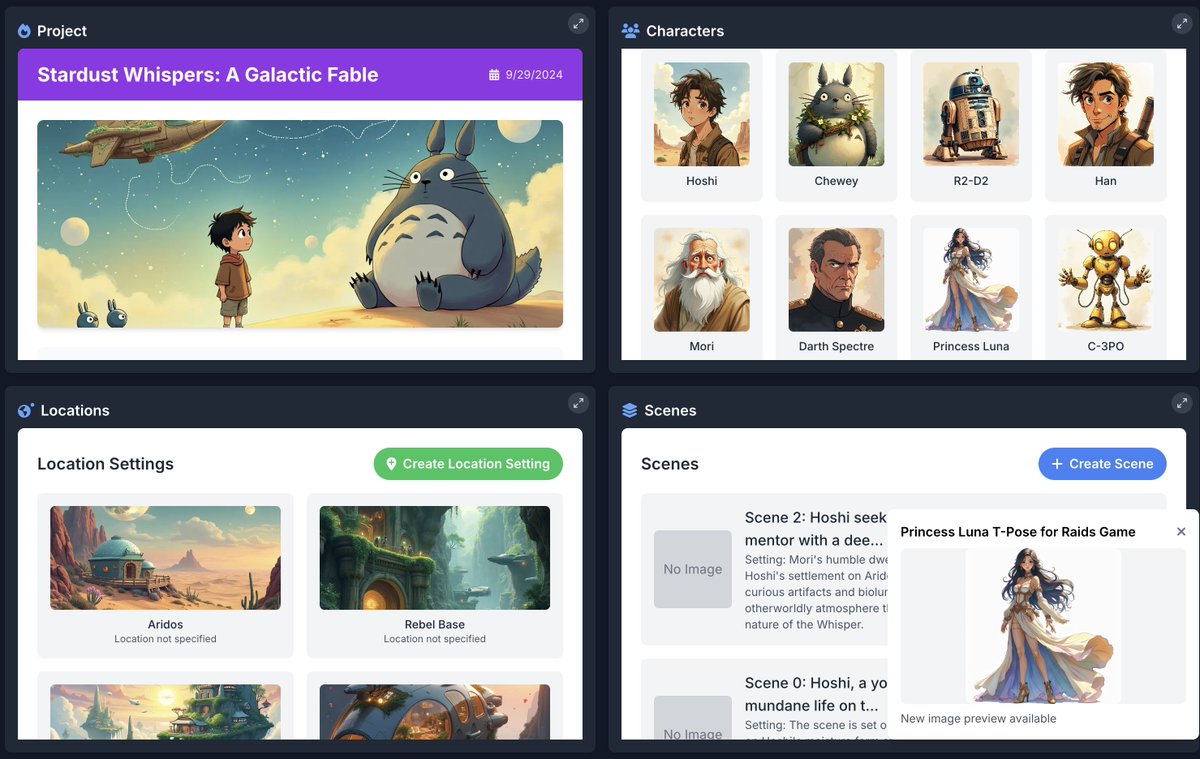Expand the Characters panel to fullscreen

pyautogui.click(x=1181, y=23)
